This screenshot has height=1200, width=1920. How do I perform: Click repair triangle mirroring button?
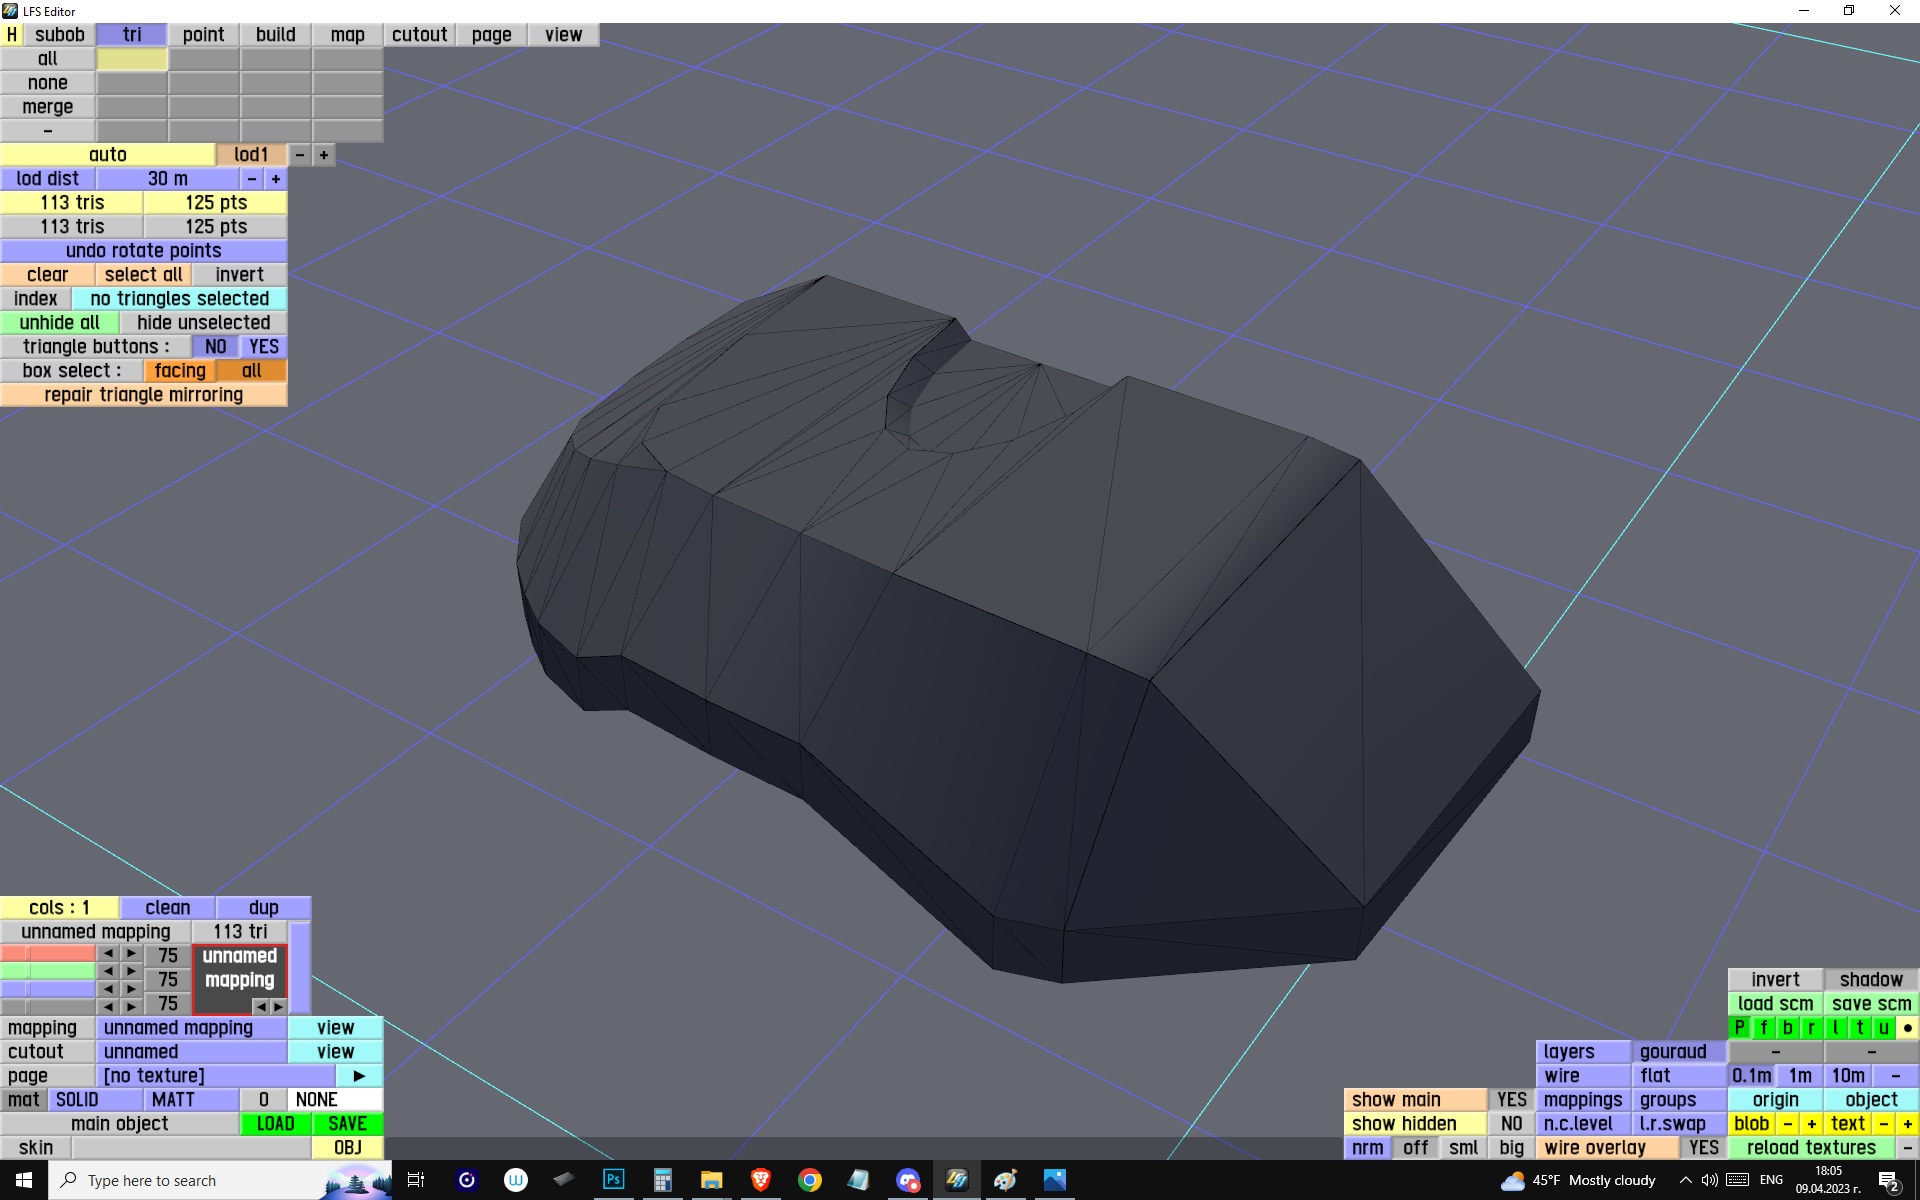point(143,395)
